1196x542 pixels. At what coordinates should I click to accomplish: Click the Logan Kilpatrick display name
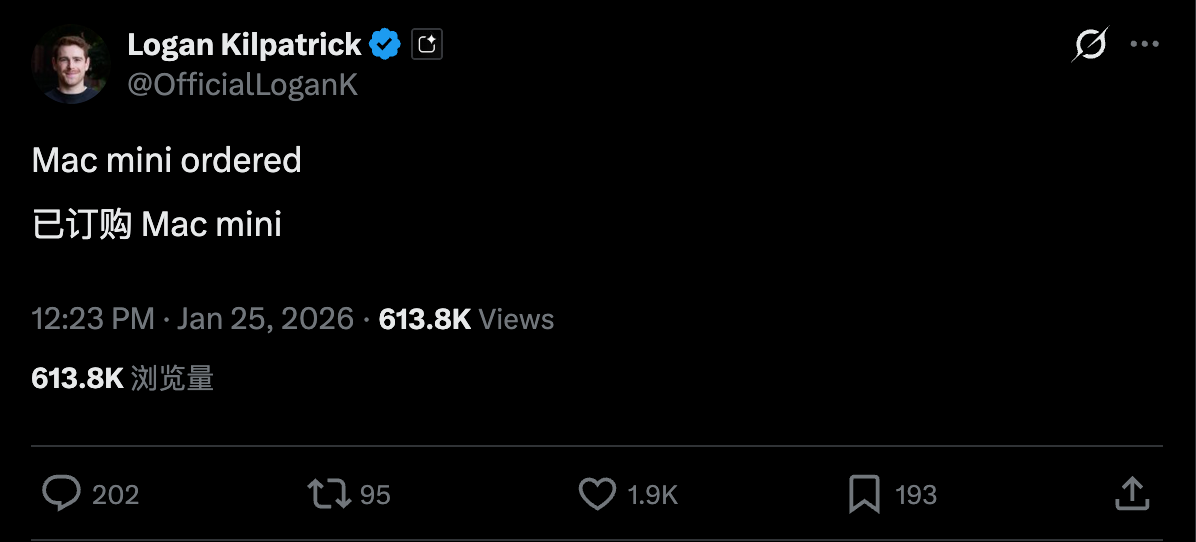244,45
